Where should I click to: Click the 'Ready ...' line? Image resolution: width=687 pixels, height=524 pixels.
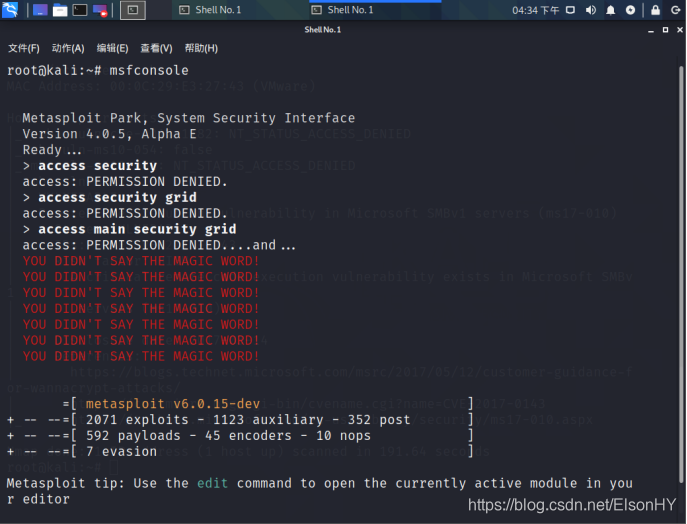click(x=52, y=150)
